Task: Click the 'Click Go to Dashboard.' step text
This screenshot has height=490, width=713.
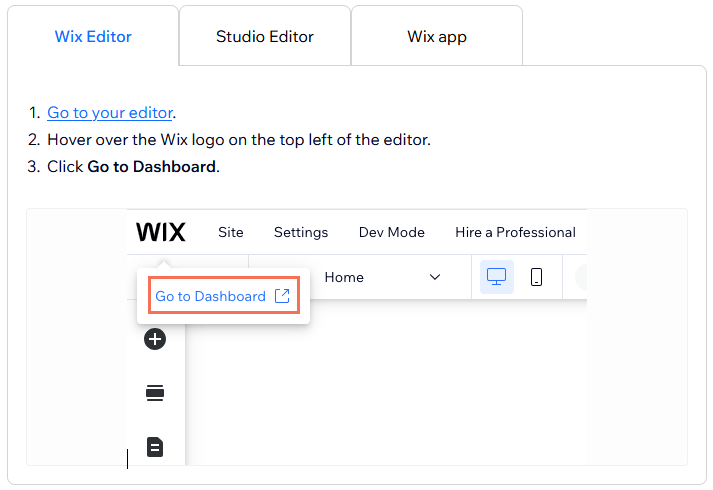Action: 133,167
